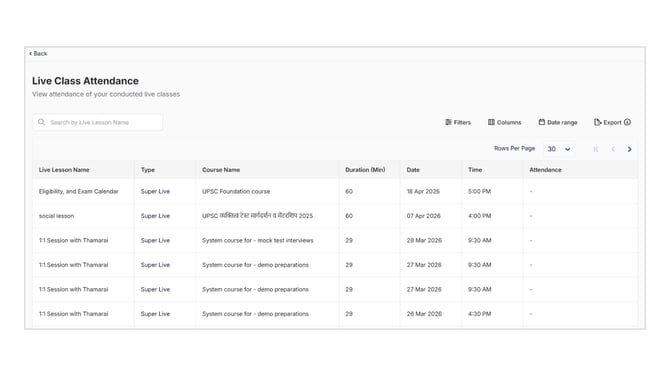670x376 pixels.
Task: Open the Columns selector
Action: [x=505, y=122]
